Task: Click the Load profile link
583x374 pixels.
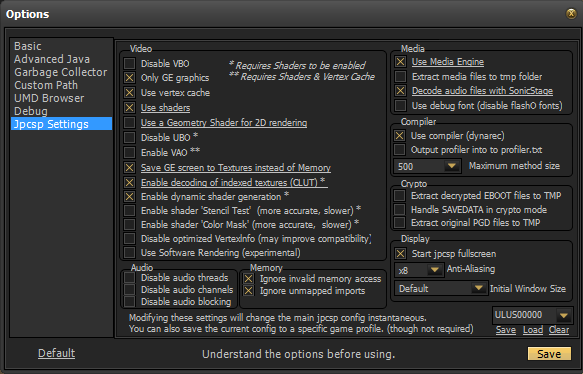Action: (x=533, y=330)
